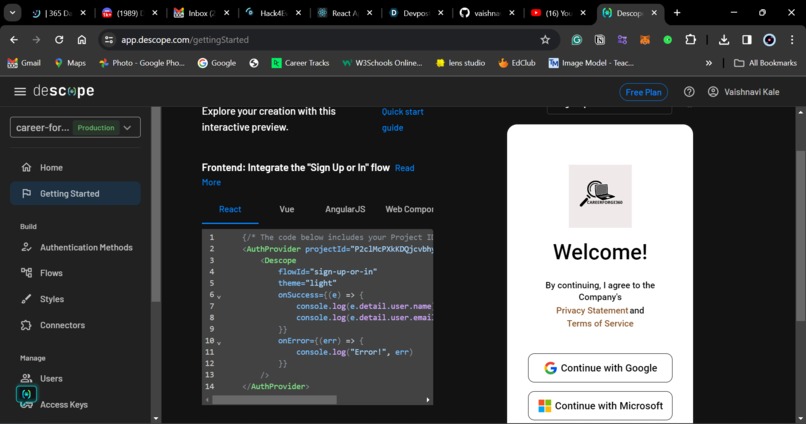
Task: Click the main page vertical scrollbar
Action: tap(800, 237)
